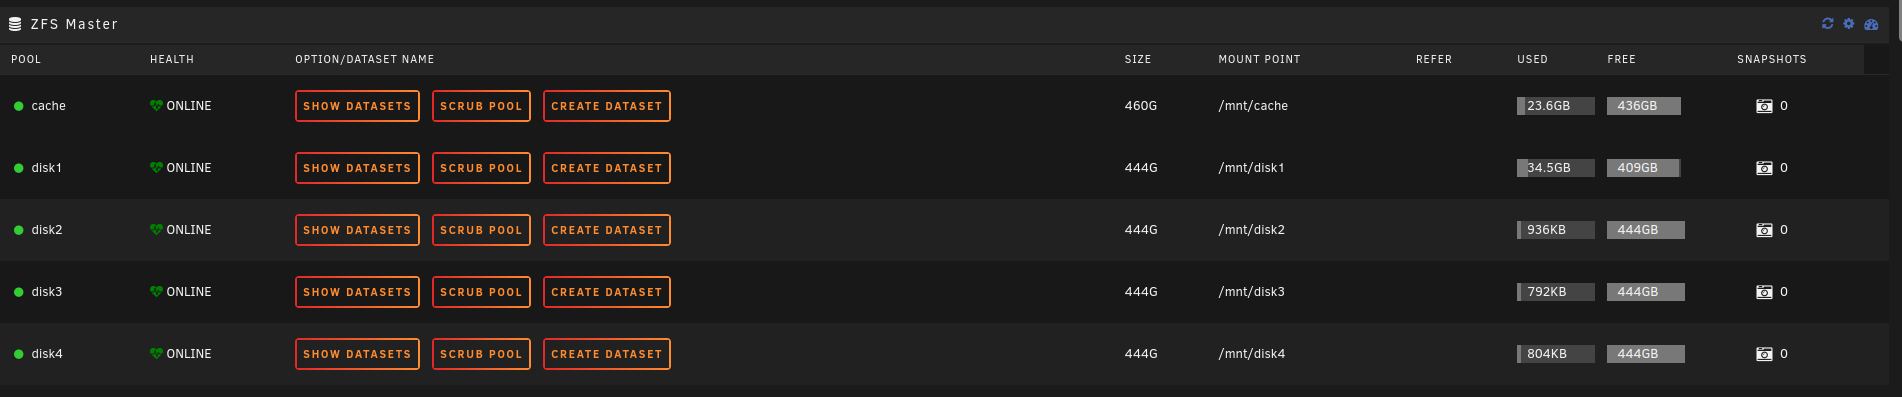Expand datasets with Show Datasets for cache
This screenshot has width=1902, height=397.
[357, 106]
